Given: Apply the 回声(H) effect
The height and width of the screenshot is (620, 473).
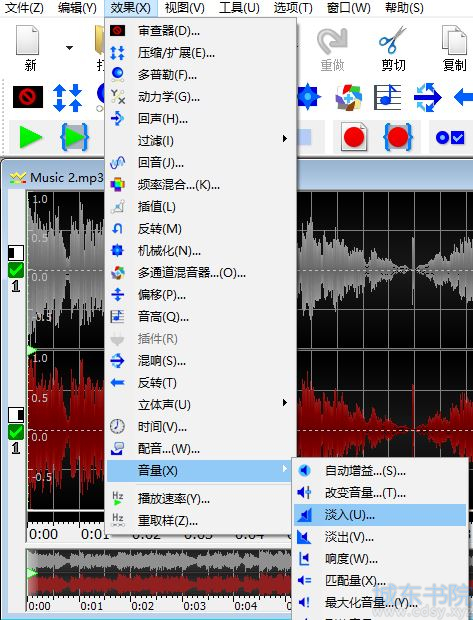Looking at the screenshot, I should tap(201, 119).
